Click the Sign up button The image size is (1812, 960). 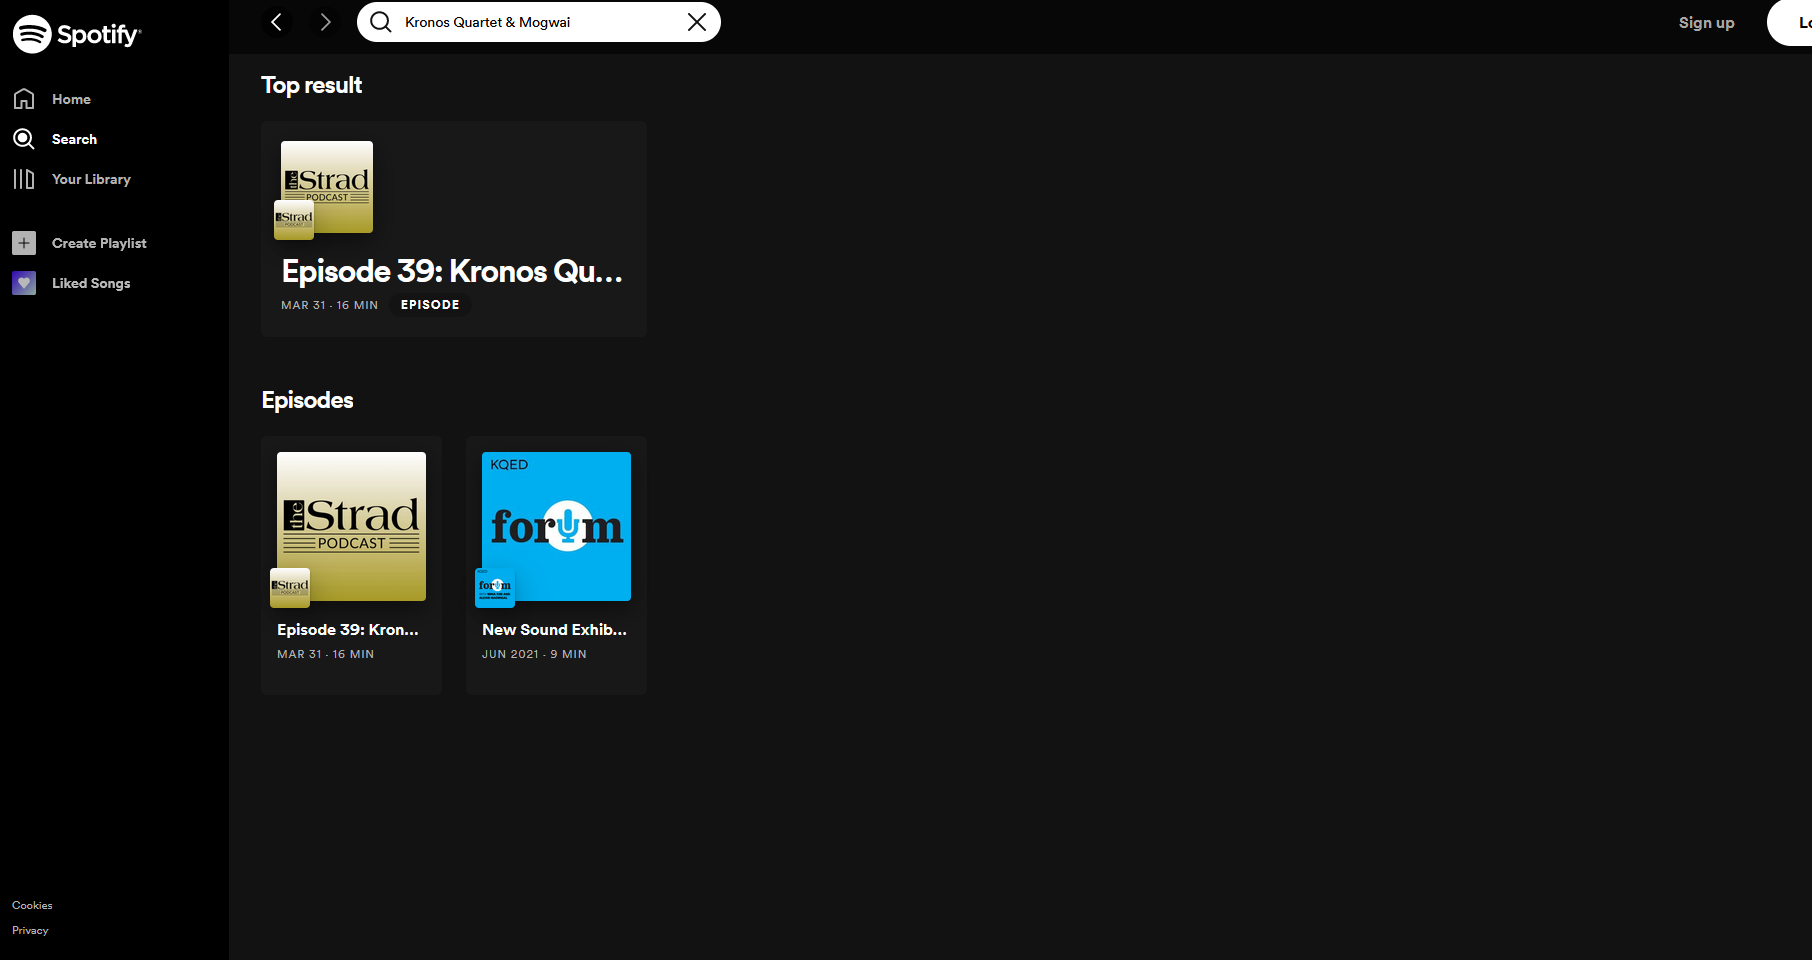click(1706, 22)
